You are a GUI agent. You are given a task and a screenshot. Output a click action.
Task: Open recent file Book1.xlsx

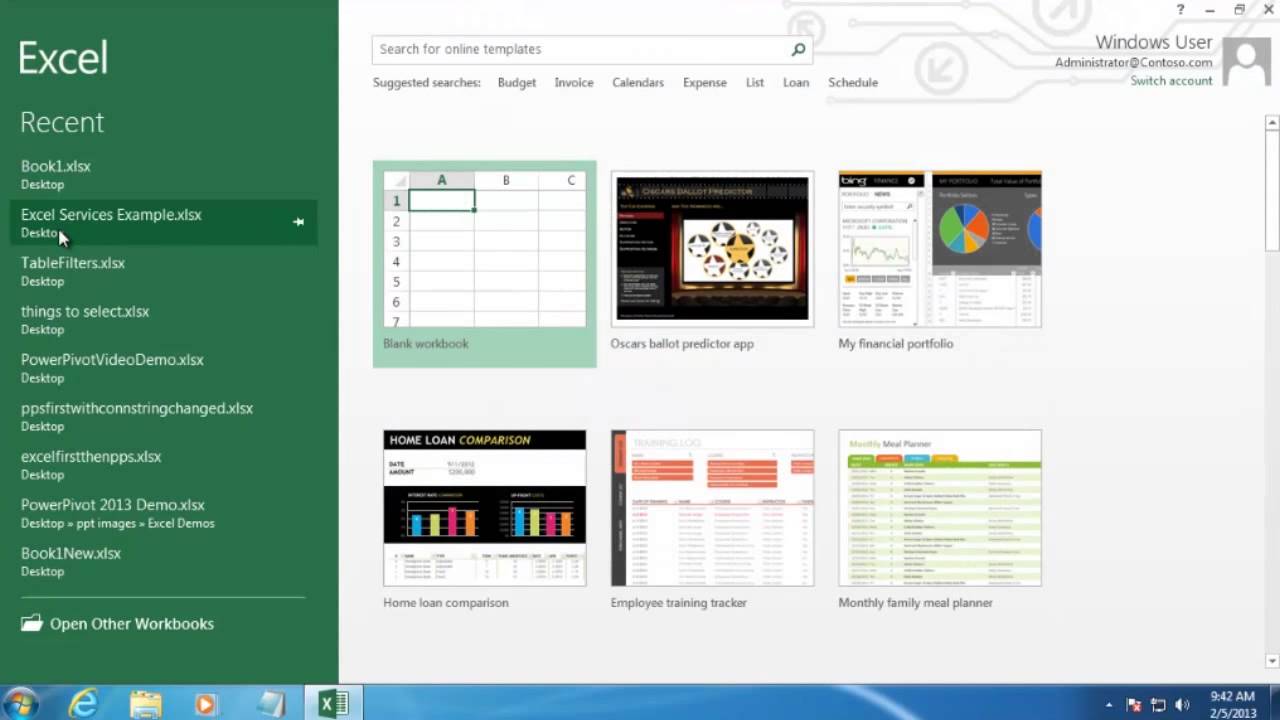coord(164,174)
